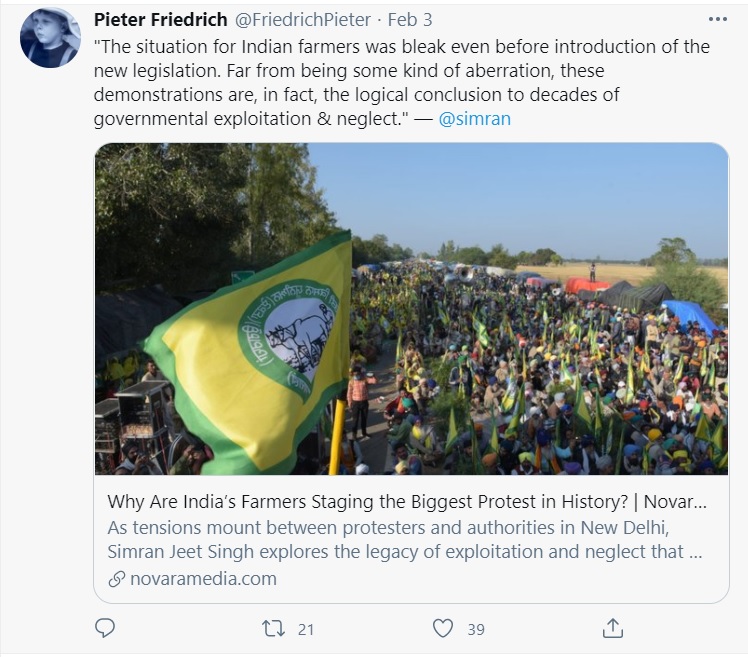Open the three-dot more options menu
This screenshot has height=657, width=748.
point(718,20)
